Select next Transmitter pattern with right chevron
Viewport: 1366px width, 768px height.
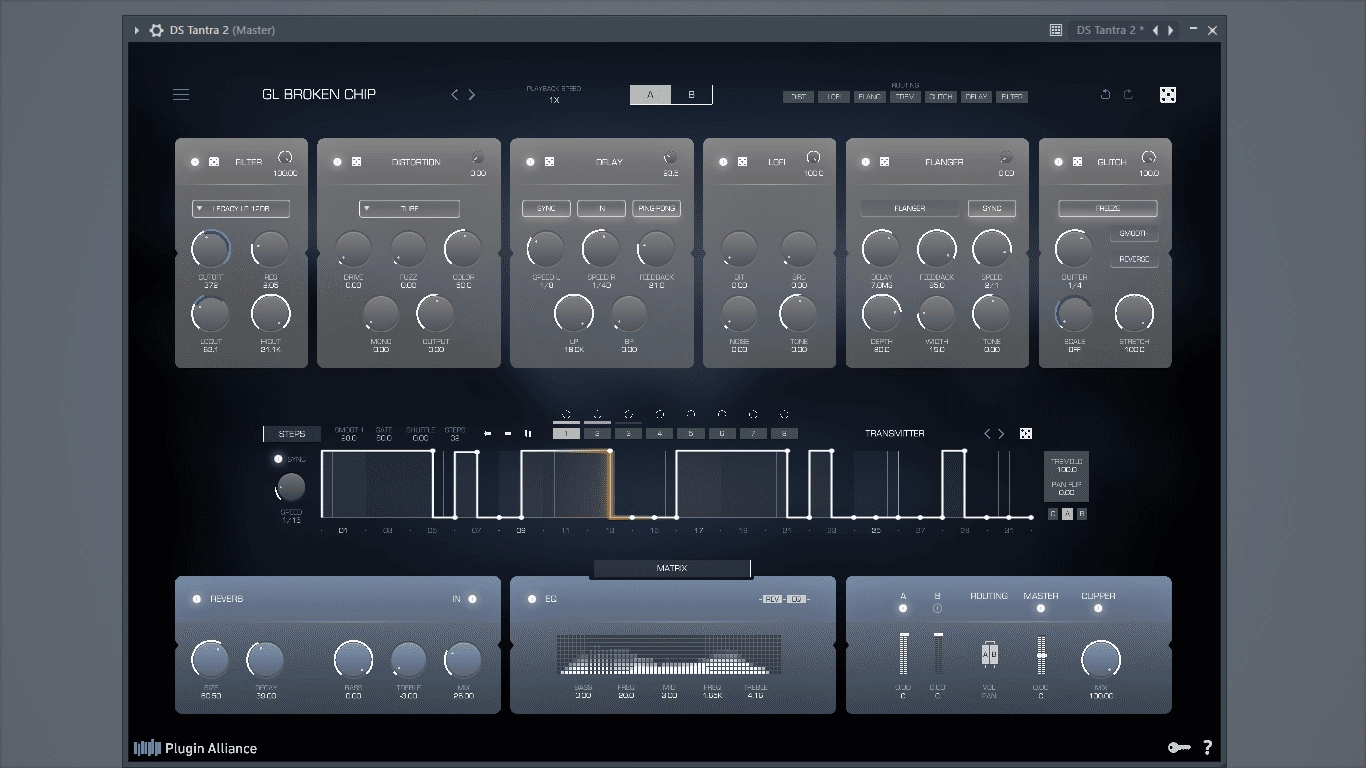[x=1002, y=434]
